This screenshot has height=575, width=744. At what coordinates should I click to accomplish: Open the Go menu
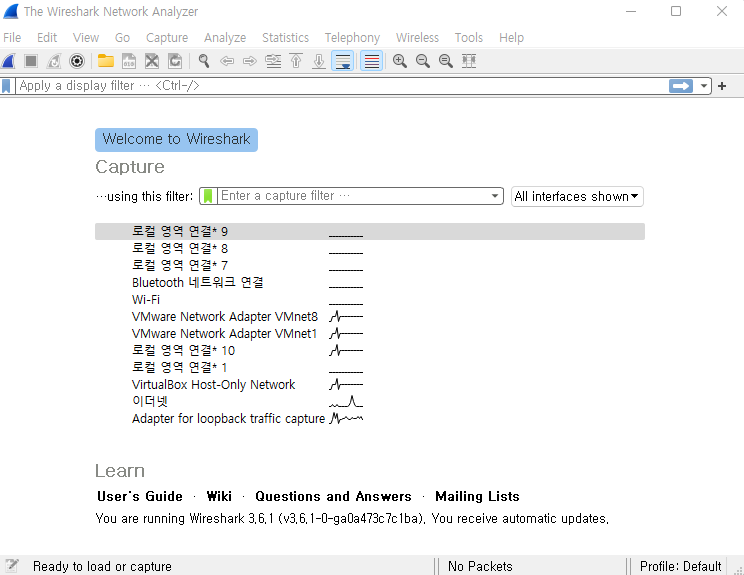[x=122, y=37]
